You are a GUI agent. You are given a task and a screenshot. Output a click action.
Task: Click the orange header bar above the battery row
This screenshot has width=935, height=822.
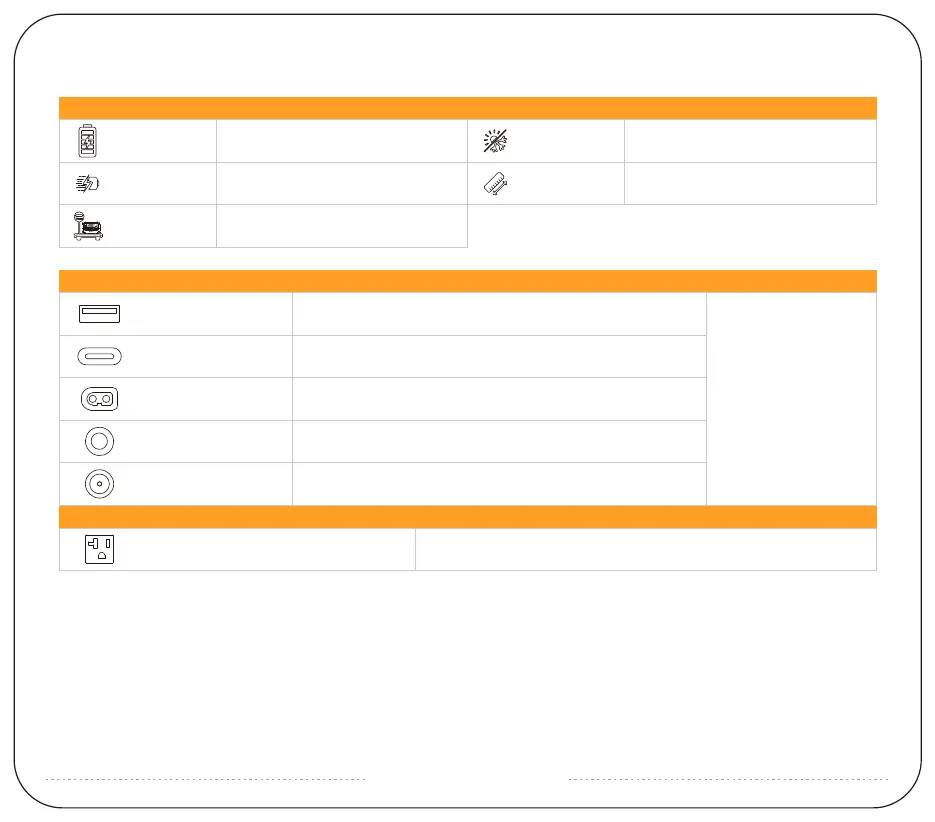pyautogui.click(x=468, y=108)
